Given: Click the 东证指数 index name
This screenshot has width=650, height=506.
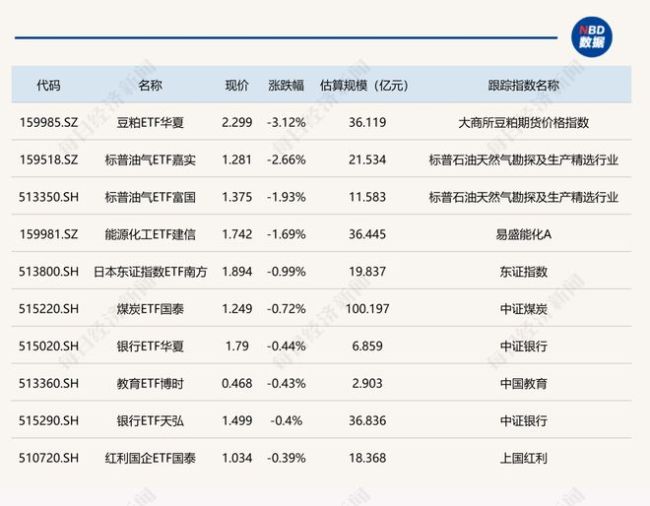Looking at the screenshot, I should tap(524, 272).
